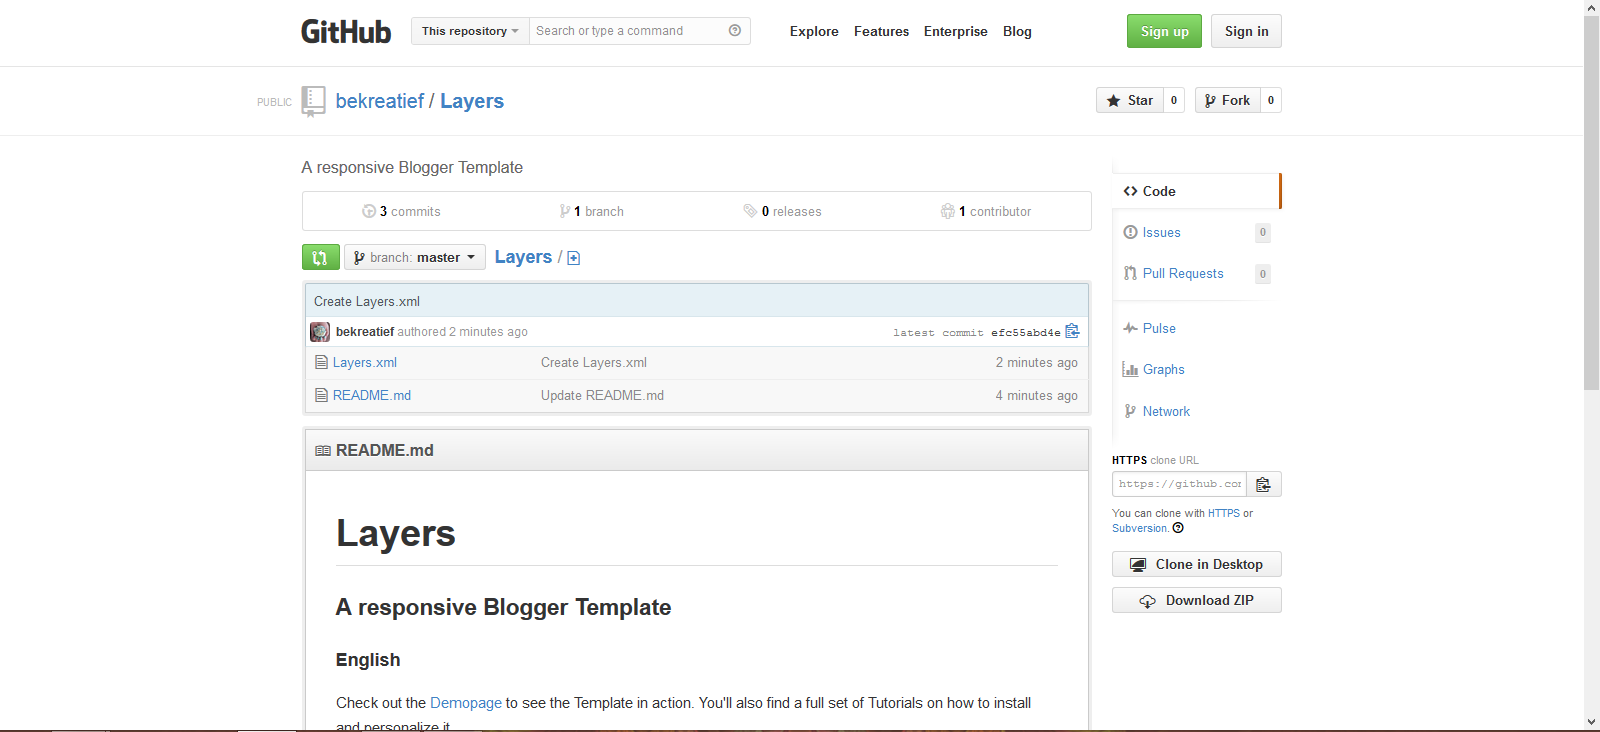The width and height of the screenshot is (1600, 732).
Task: Open the Create Layers.xml commit message in file row
Action: (x=594, y=363)
